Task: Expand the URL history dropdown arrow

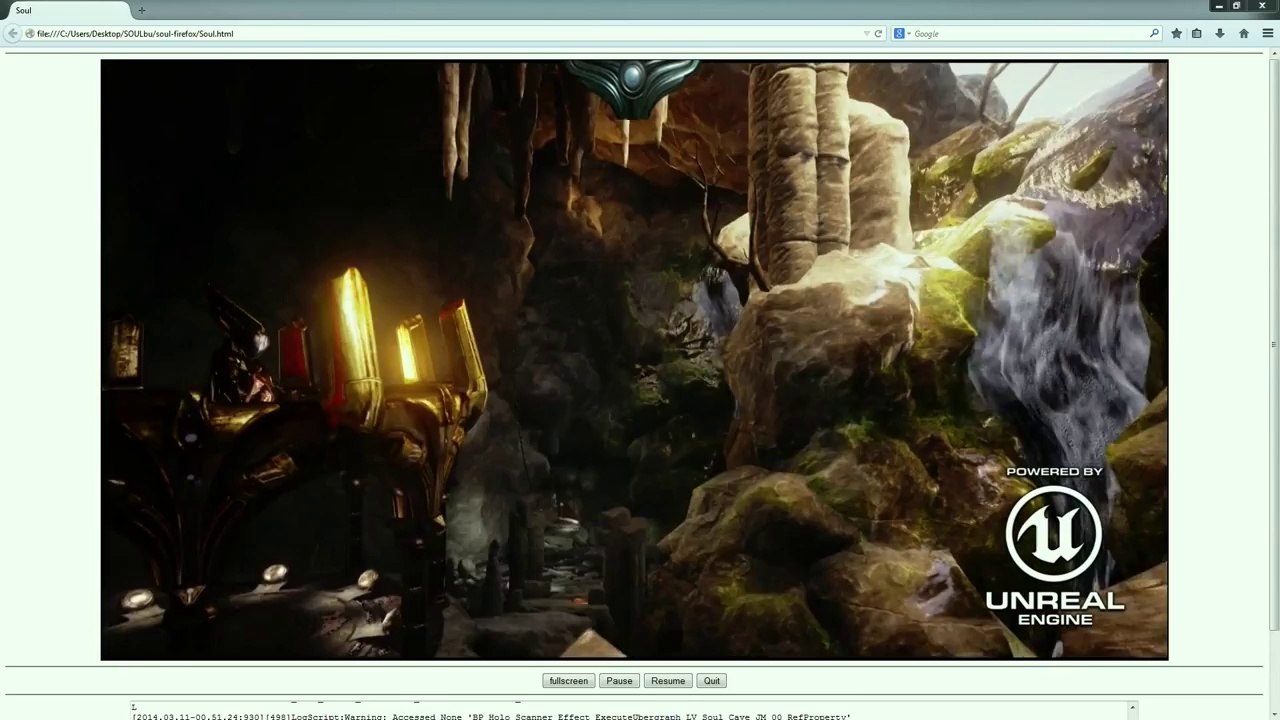Action: [x=866, y=33]
